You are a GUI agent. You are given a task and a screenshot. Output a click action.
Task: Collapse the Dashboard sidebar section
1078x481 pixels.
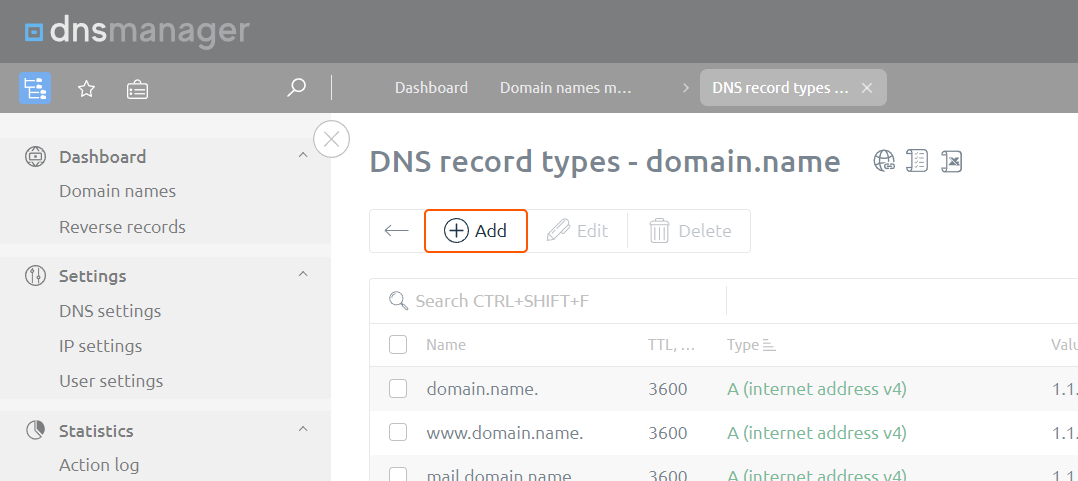[302, 155]
